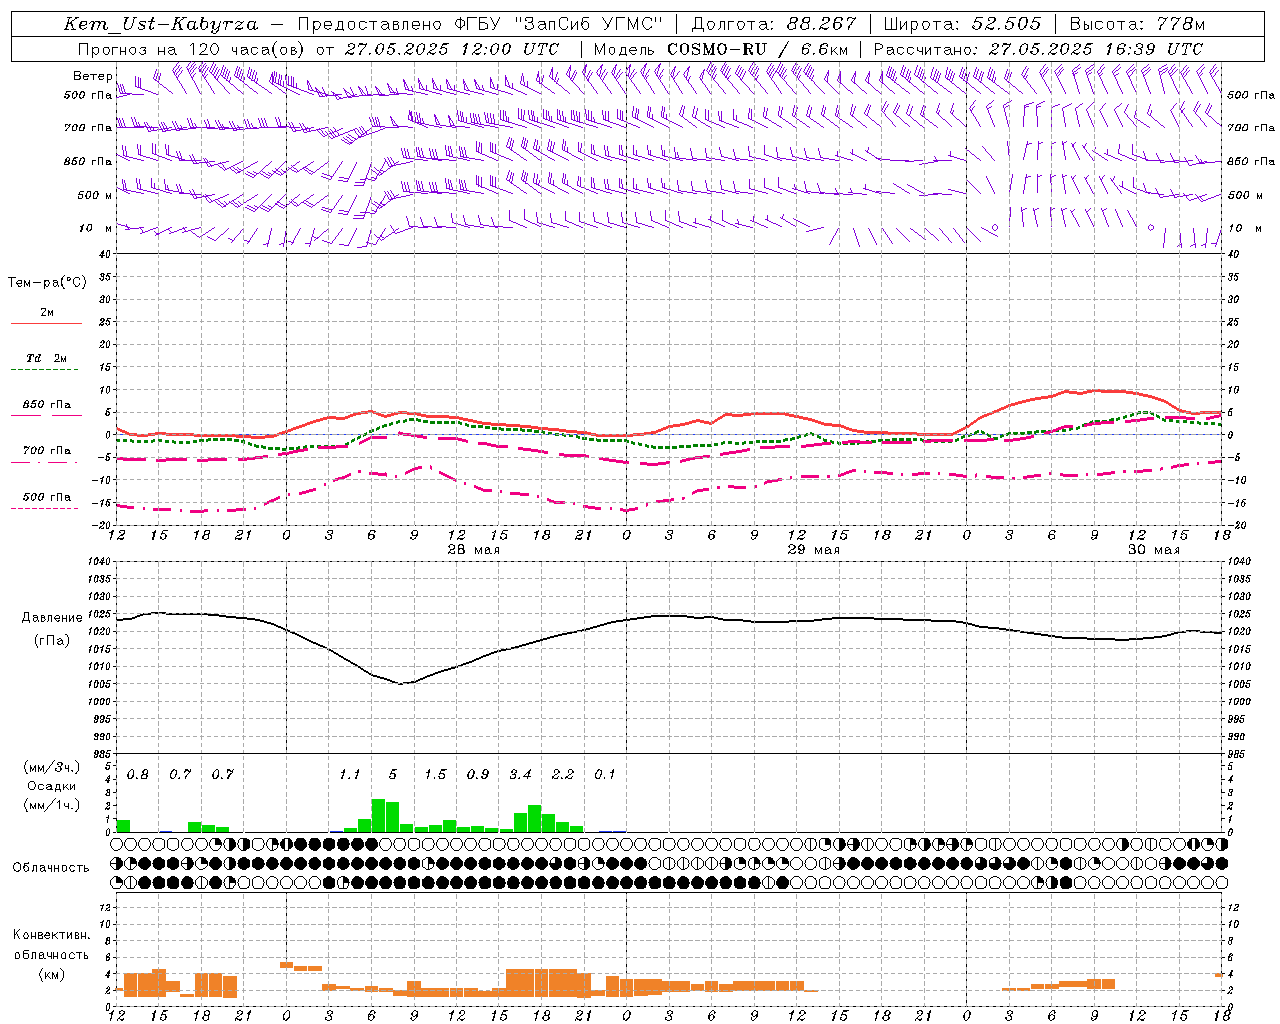Click the text Предоставлено ФГБУ "ЗапСиб УГМС"
Image resolution: width=1280 pixels, height=1024 pixels.
pos(480,24)
